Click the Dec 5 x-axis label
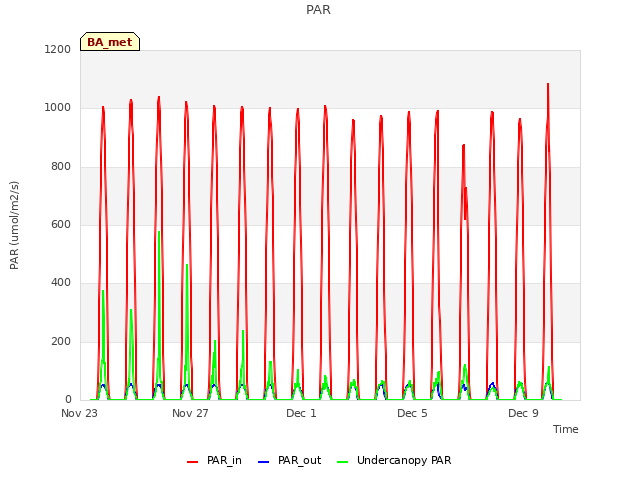This screenshot has height=480, width=640. coord(412,413)
